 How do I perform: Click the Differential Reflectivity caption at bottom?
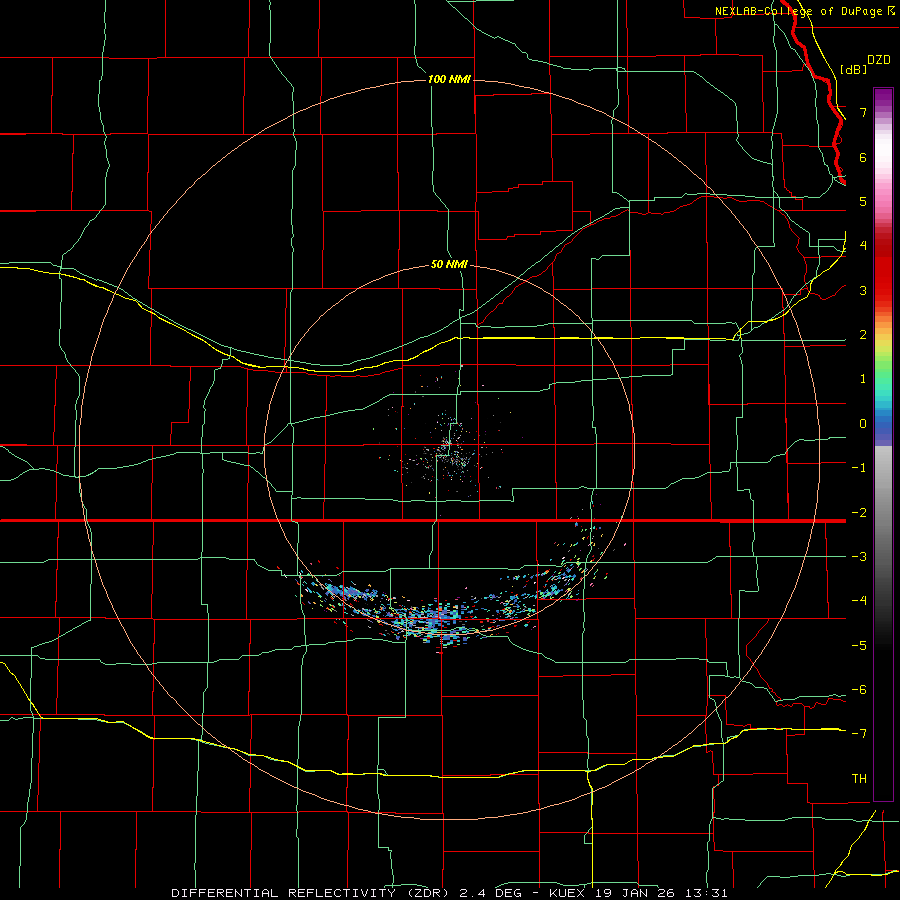point(449,893)
